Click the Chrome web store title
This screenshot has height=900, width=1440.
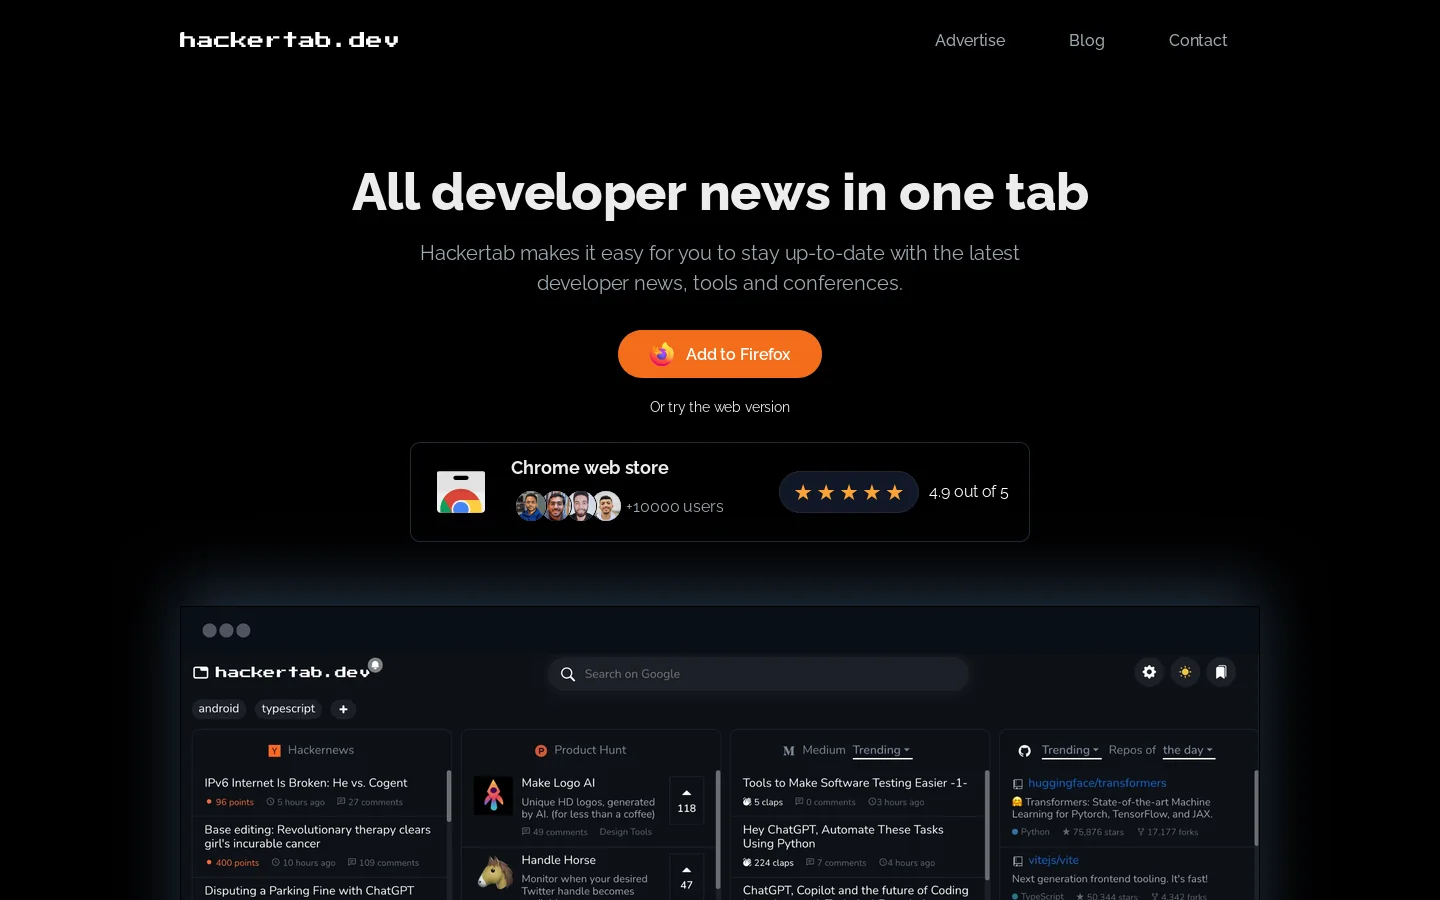coord(590,468)
